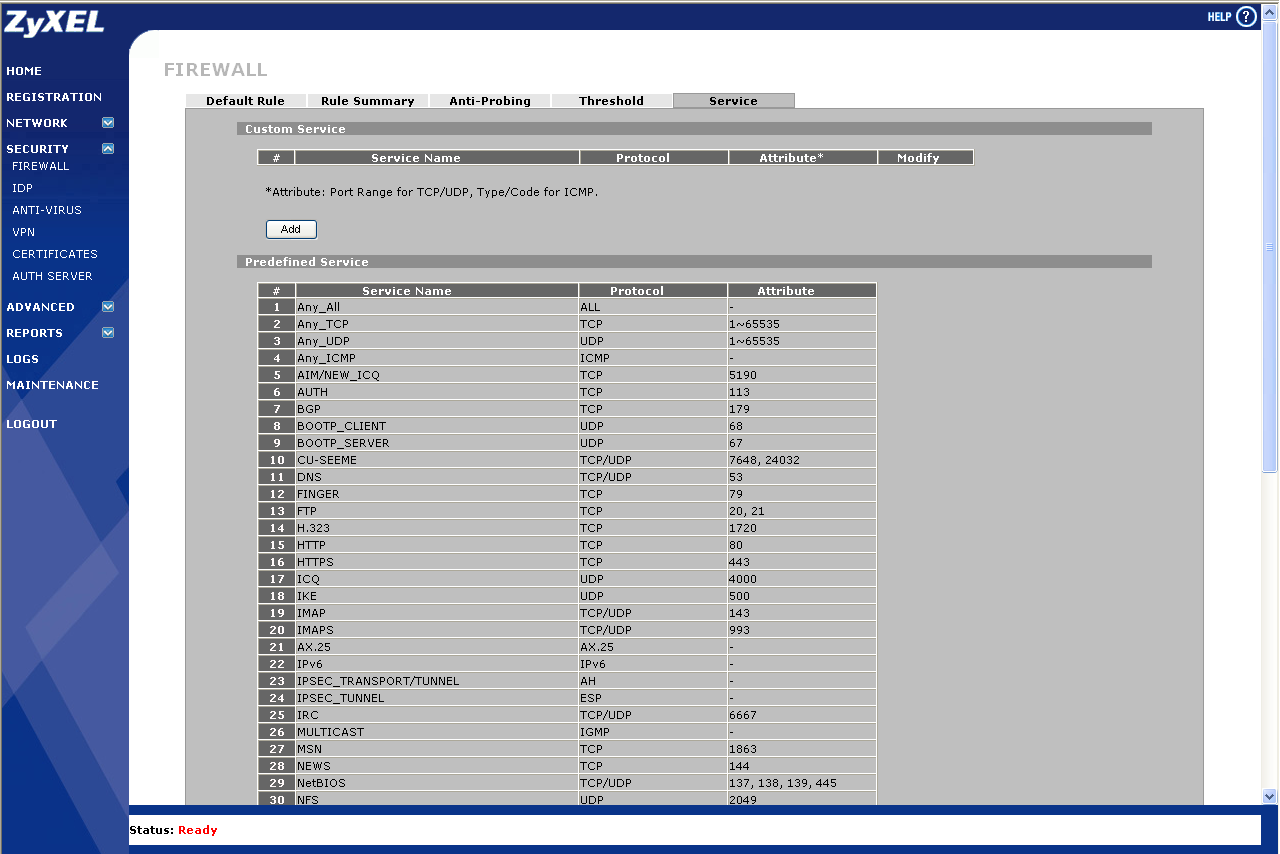This screenshot has height=854, width=1280.
Task: Expand the NETWORK menu arrow
Action: 108,123
